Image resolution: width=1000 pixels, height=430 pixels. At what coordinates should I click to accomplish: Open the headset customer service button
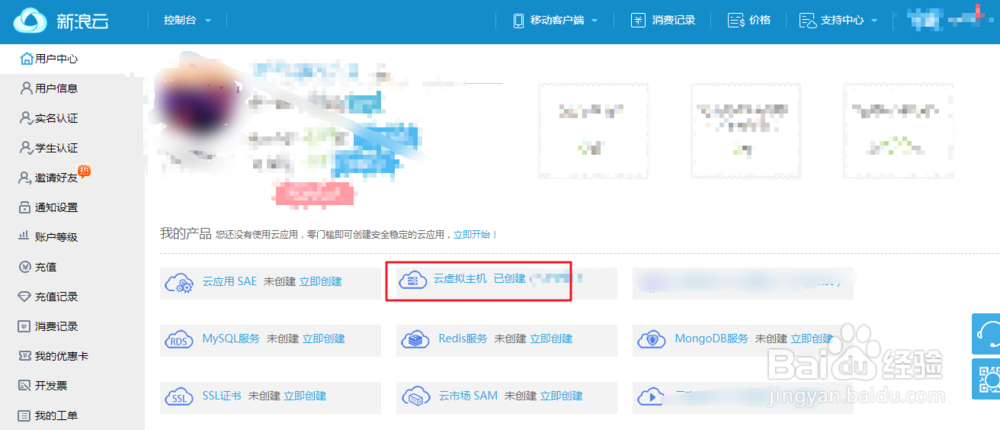click(x=986, y=334)
